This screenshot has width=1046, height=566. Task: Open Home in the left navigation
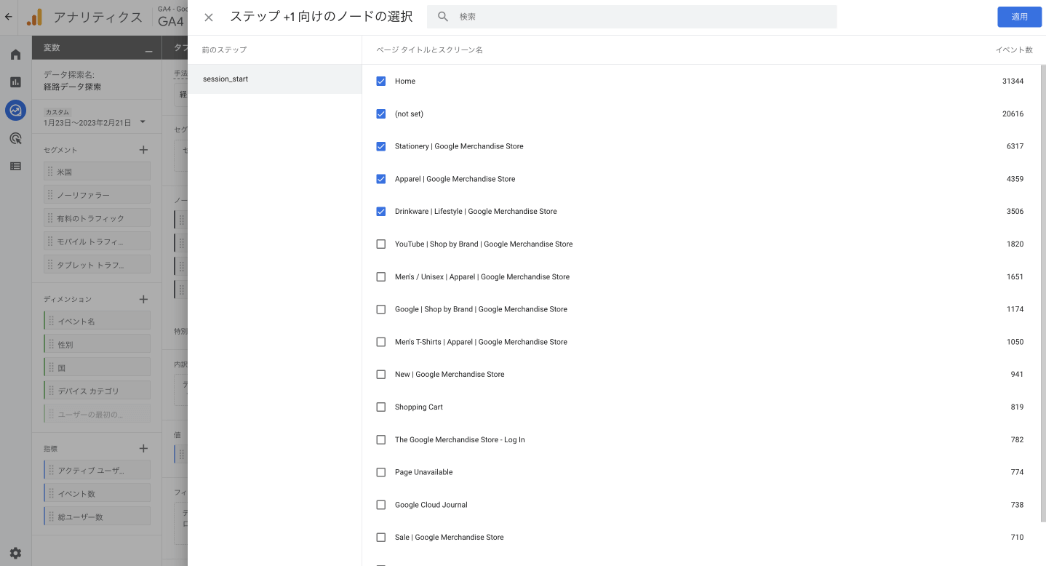(15, 55)
